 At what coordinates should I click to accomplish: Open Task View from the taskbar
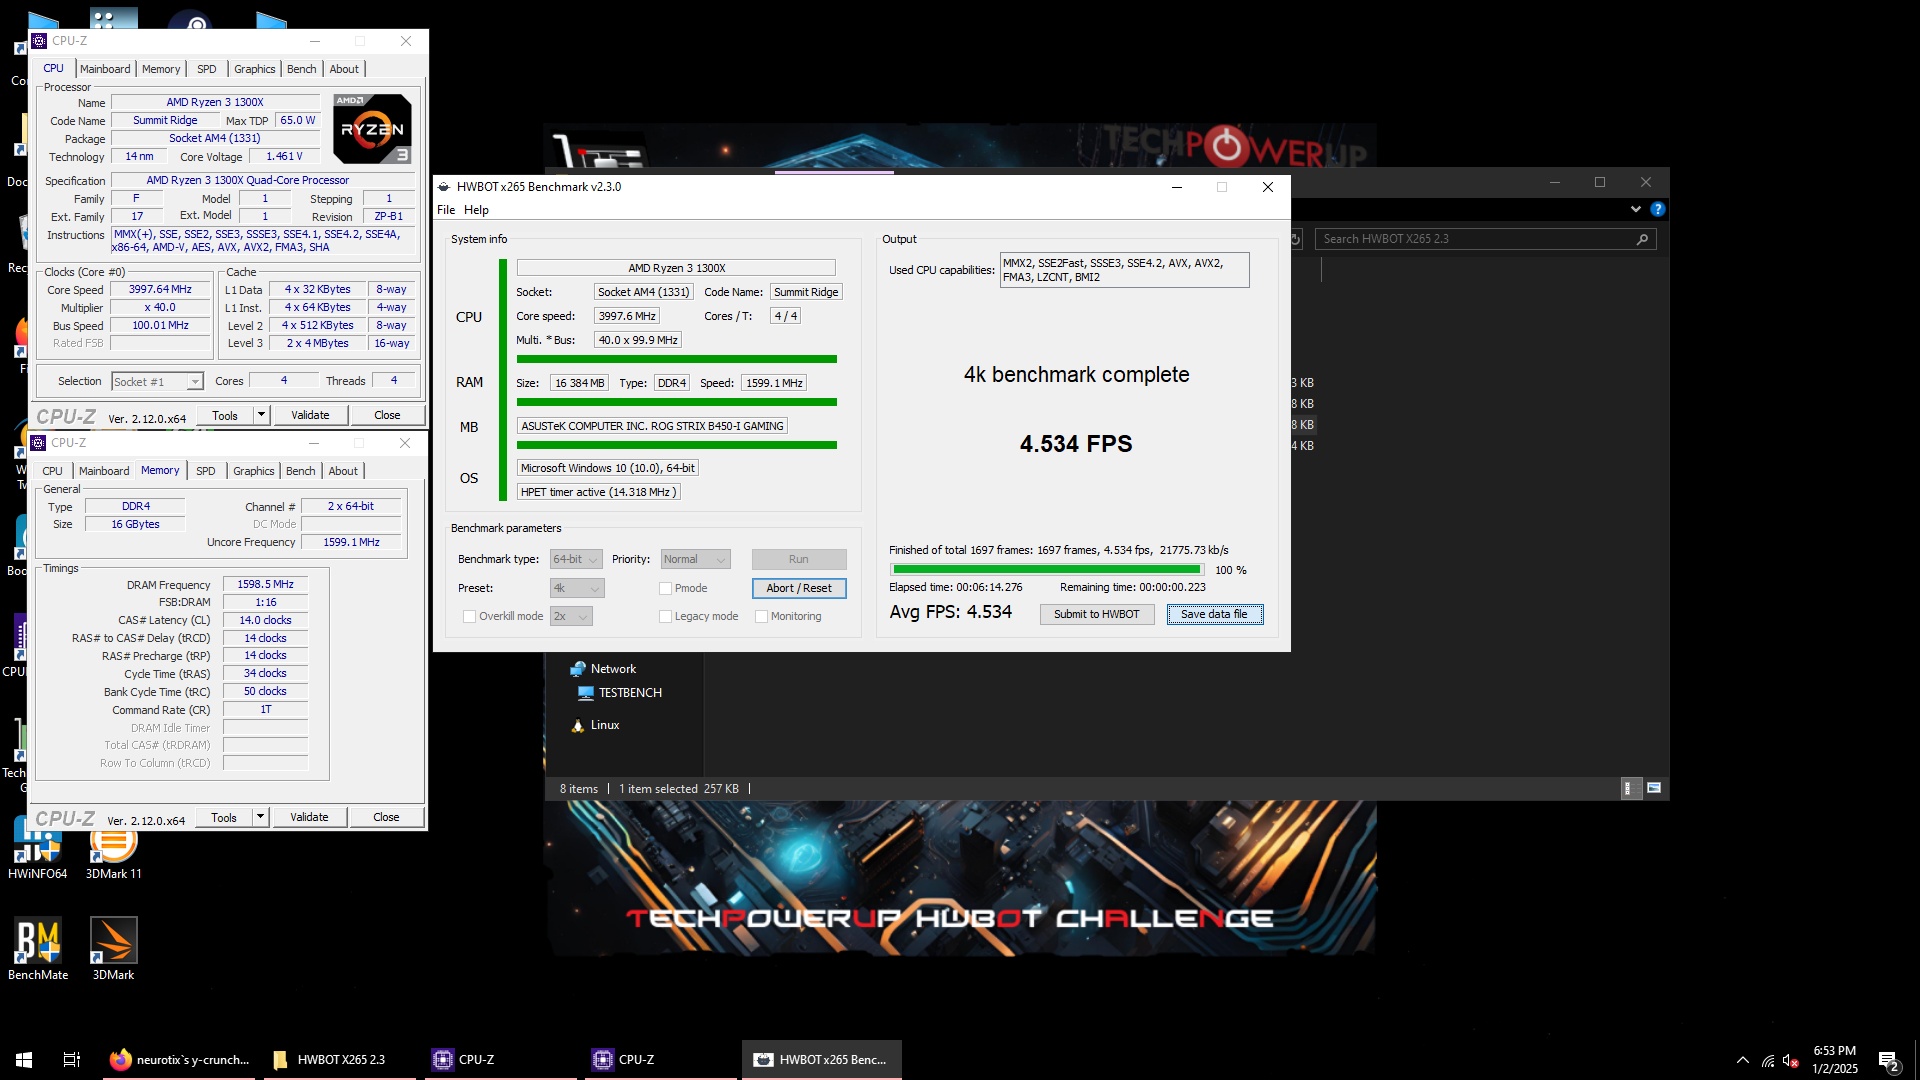click(x=72, y=1060)
